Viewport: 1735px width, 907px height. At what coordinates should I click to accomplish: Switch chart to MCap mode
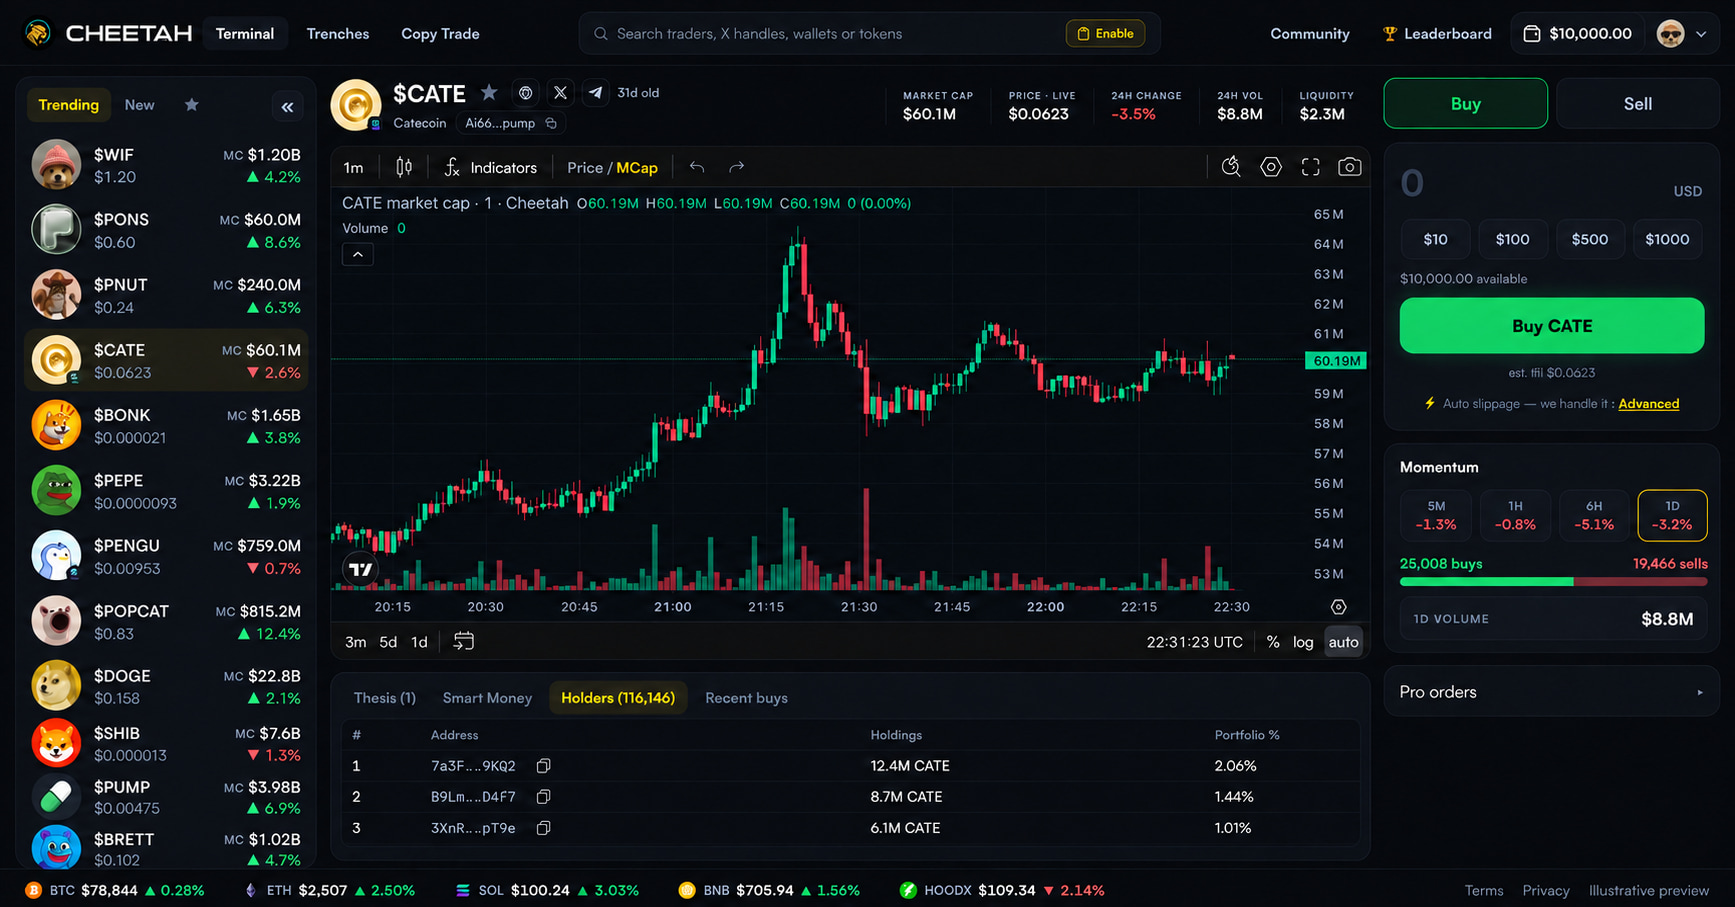click(x=637, y=168)
